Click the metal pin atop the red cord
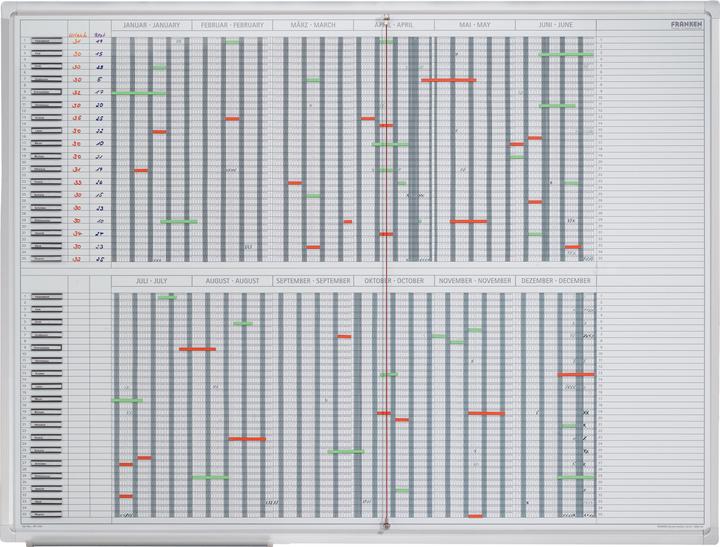Image resolution: width=720 pixels, height=547 pixels. (x=386, y=19)
